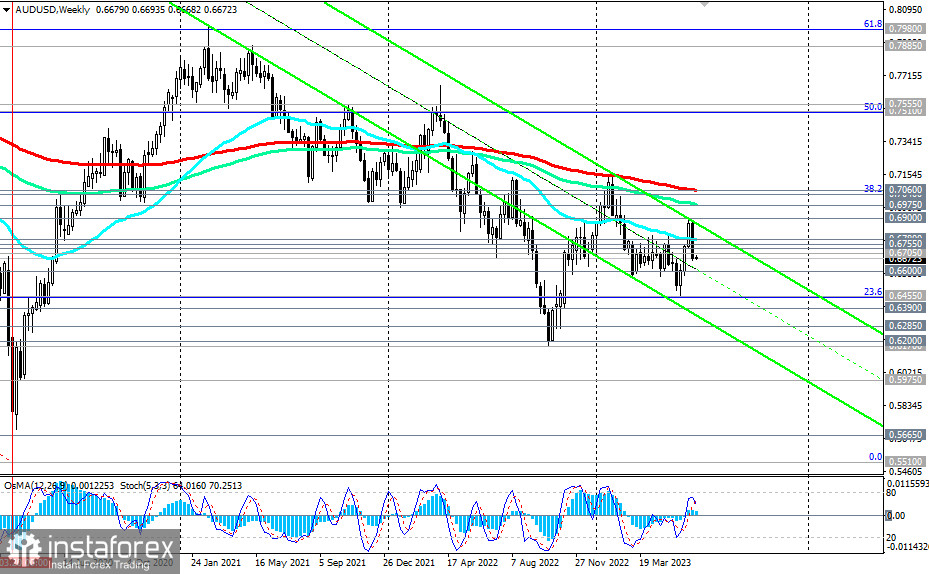Select the 38.2 Fibonacci level label
The image size is (929, 574).
click(873, 188)
